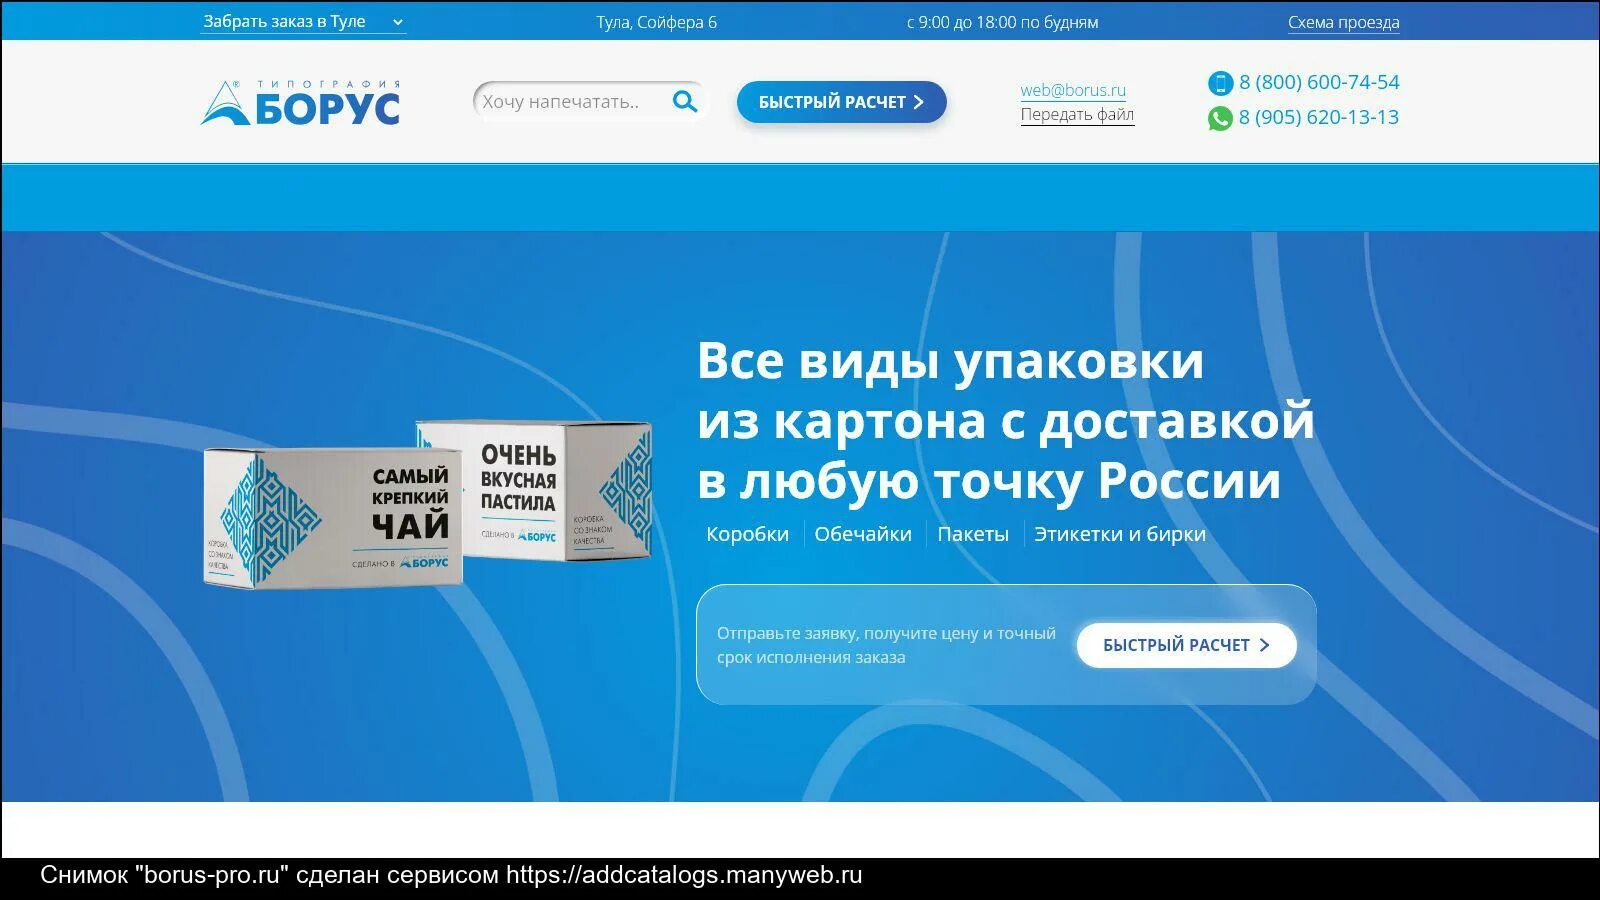Click the address Тула, Сойфера 6
This screenshot has height=900, width=1600.
point(656,22)
